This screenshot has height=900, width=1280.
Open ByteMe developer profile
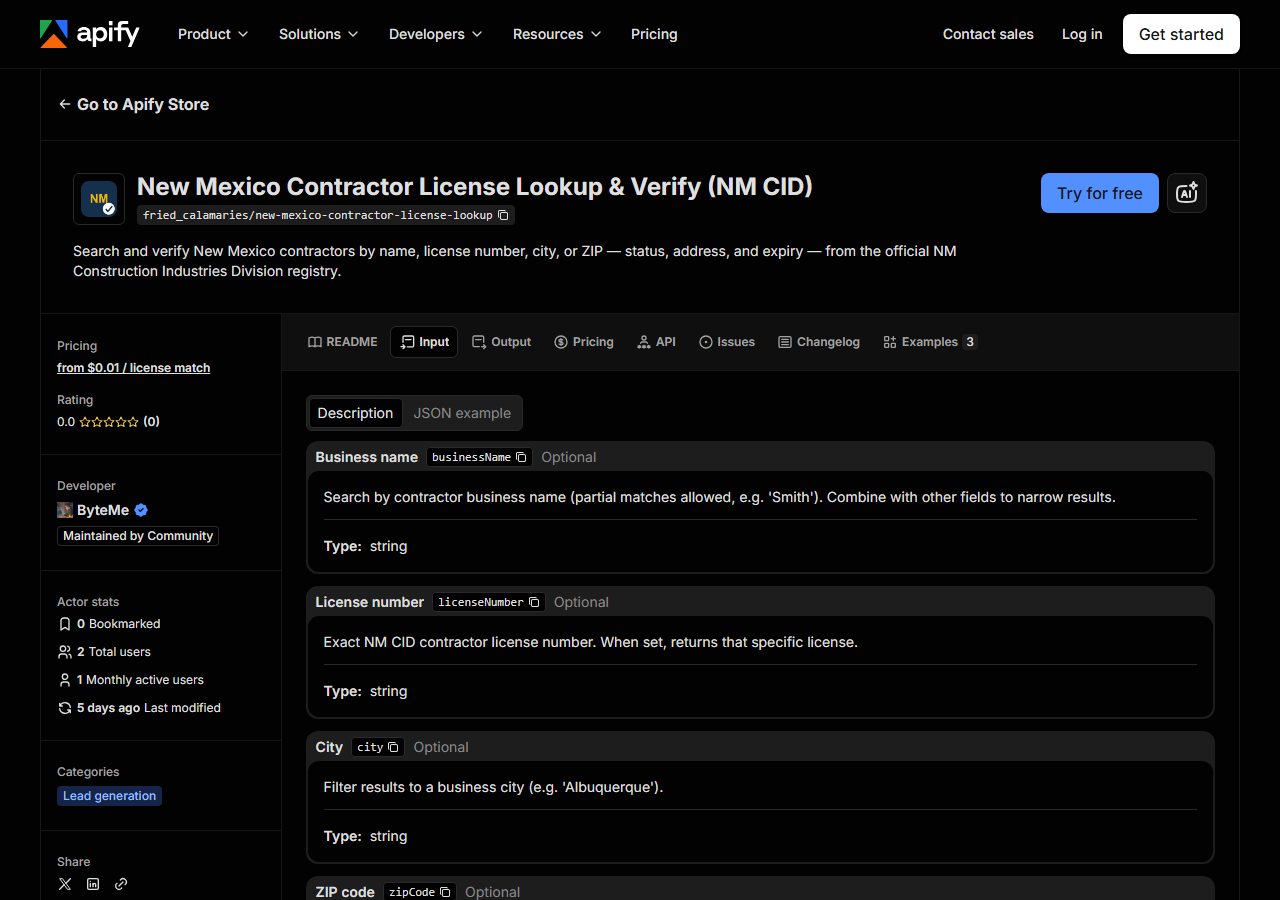(x=103, y=510)
